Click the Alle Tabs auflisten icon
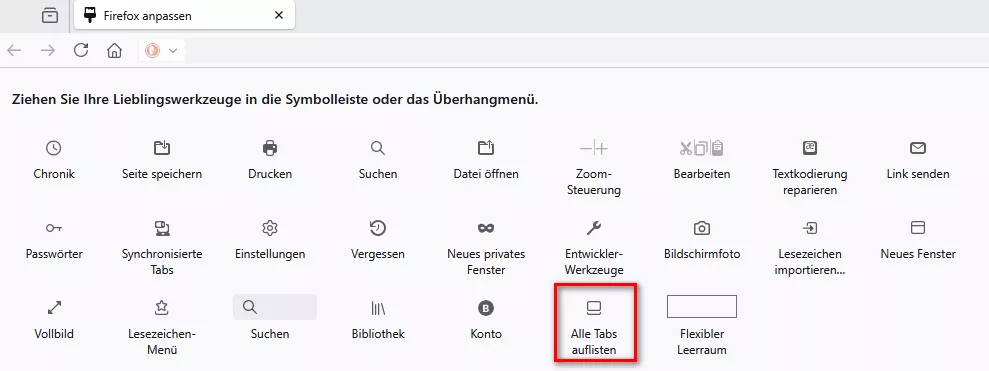989x371 pixels. pyautogui.click(x=594, y=308)
